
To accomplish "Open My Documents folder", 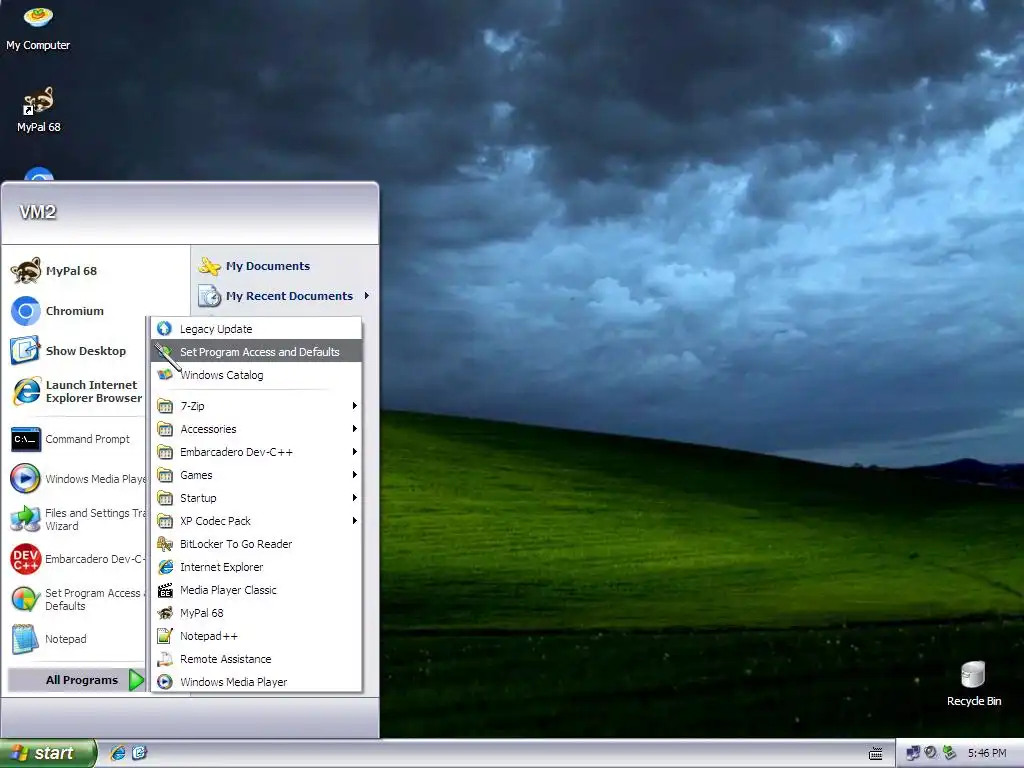I will pos(268,266).
